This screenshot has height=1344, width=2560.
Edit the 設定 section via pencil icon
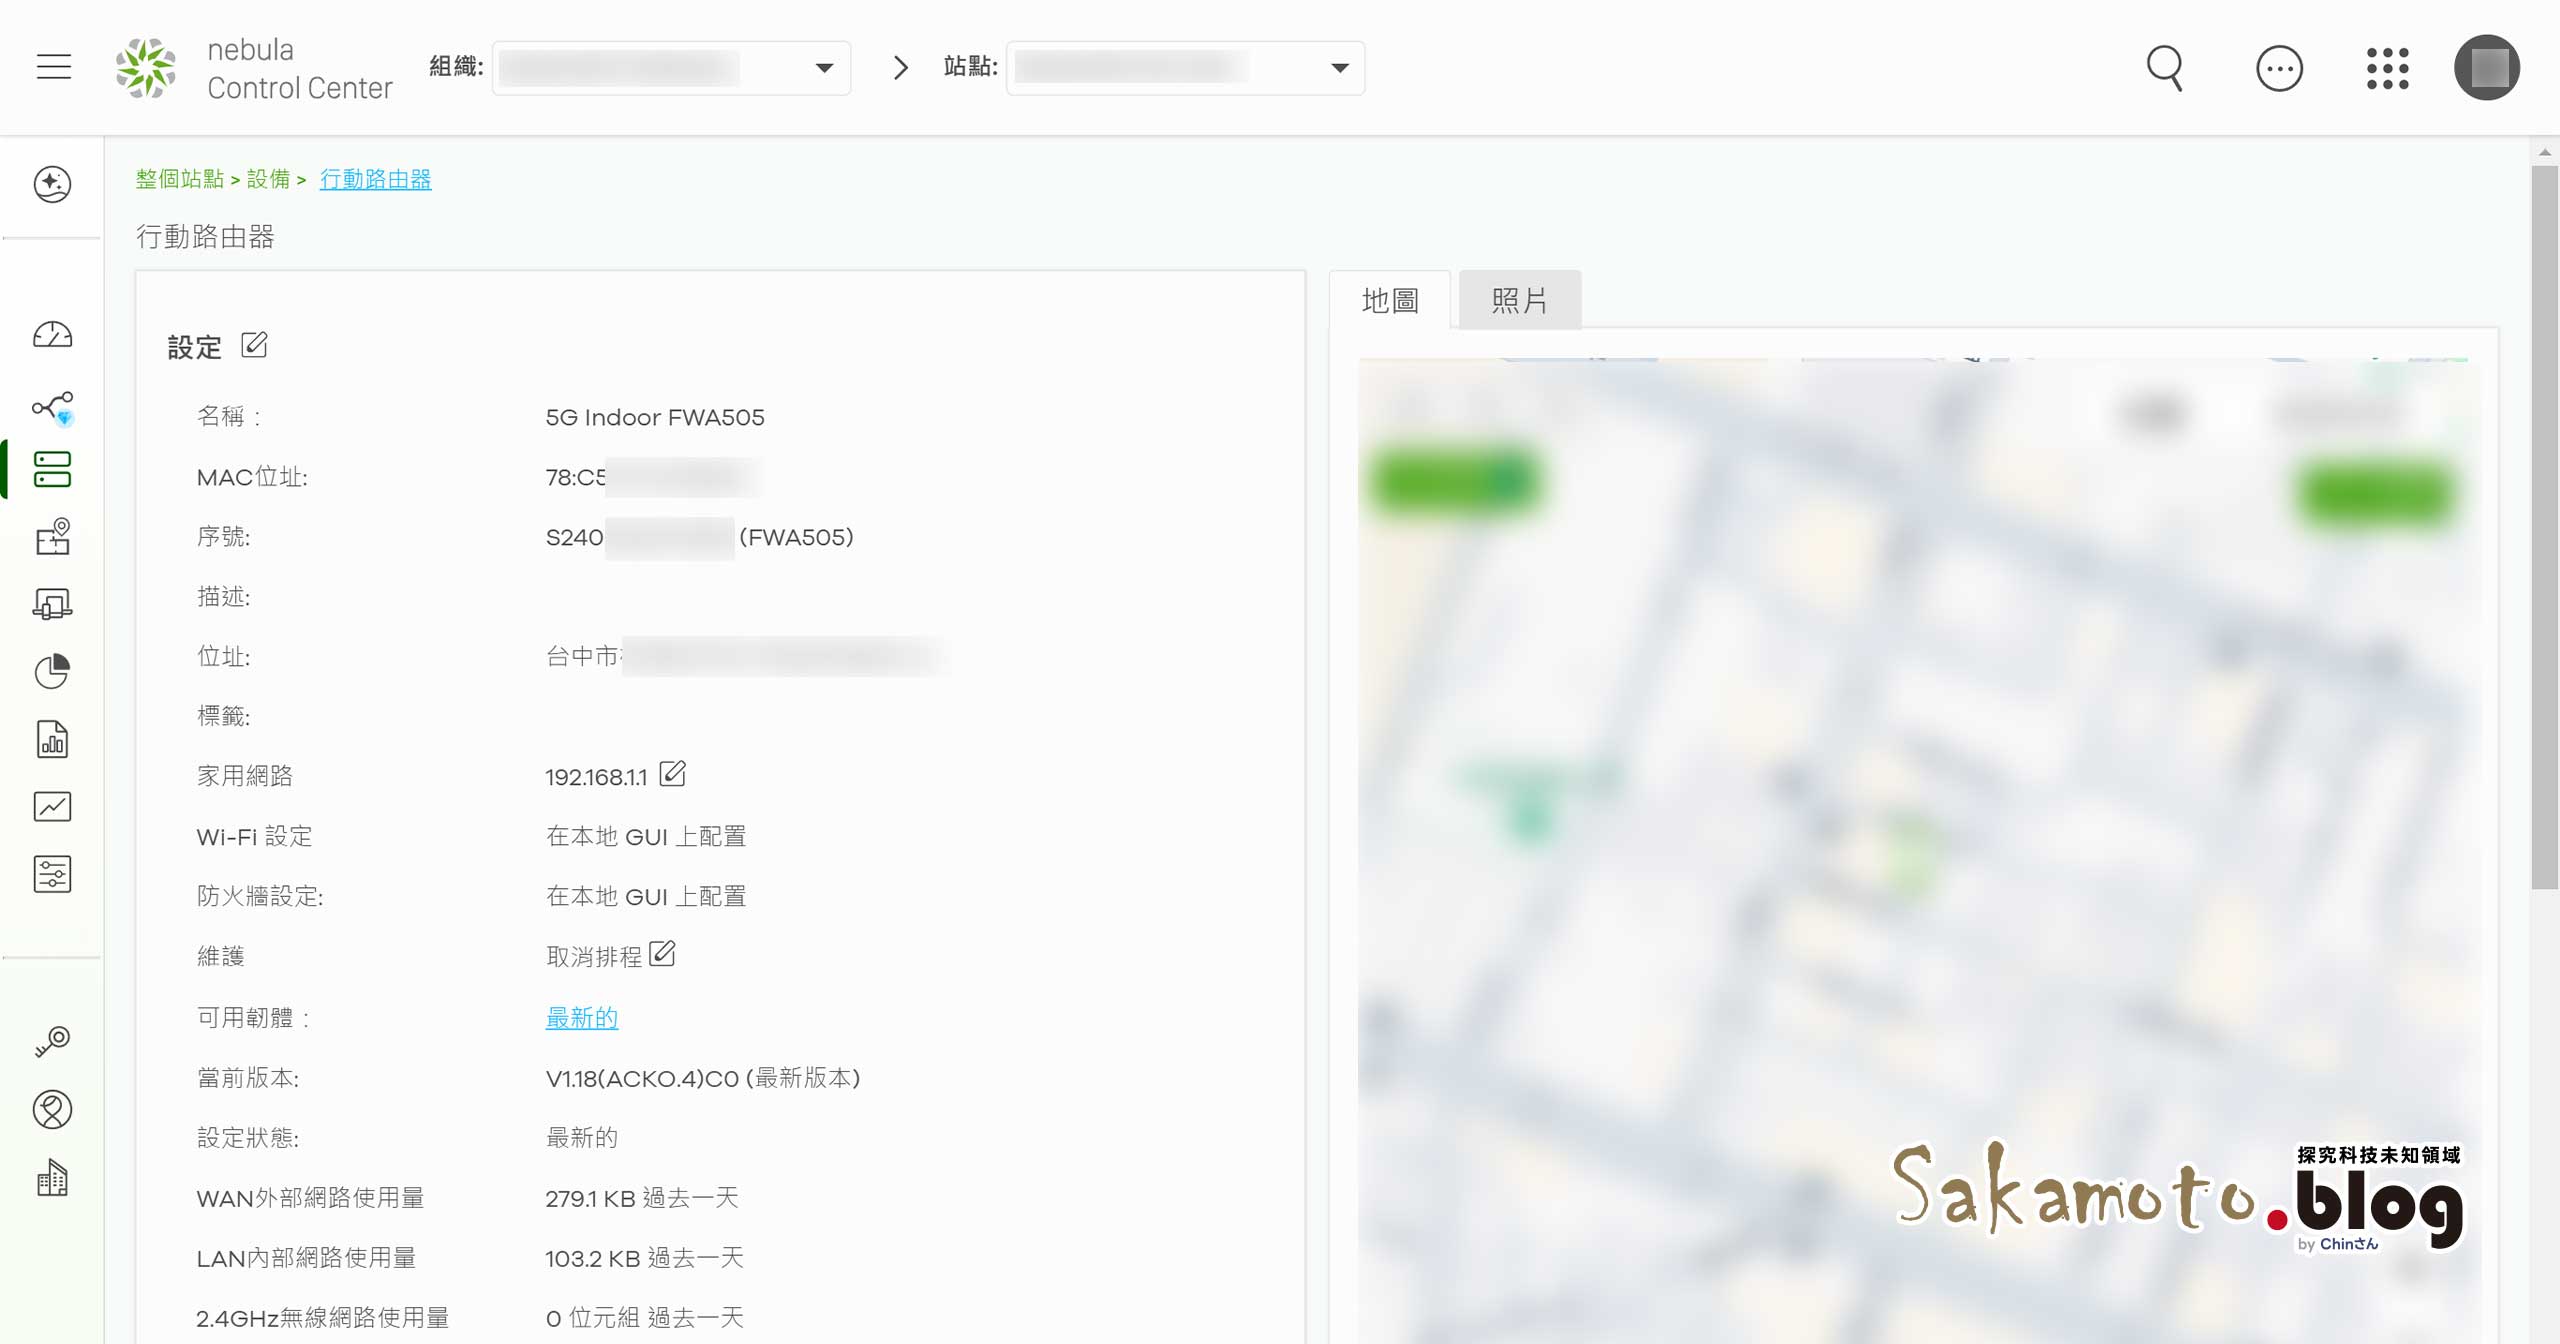pos(254,345)
